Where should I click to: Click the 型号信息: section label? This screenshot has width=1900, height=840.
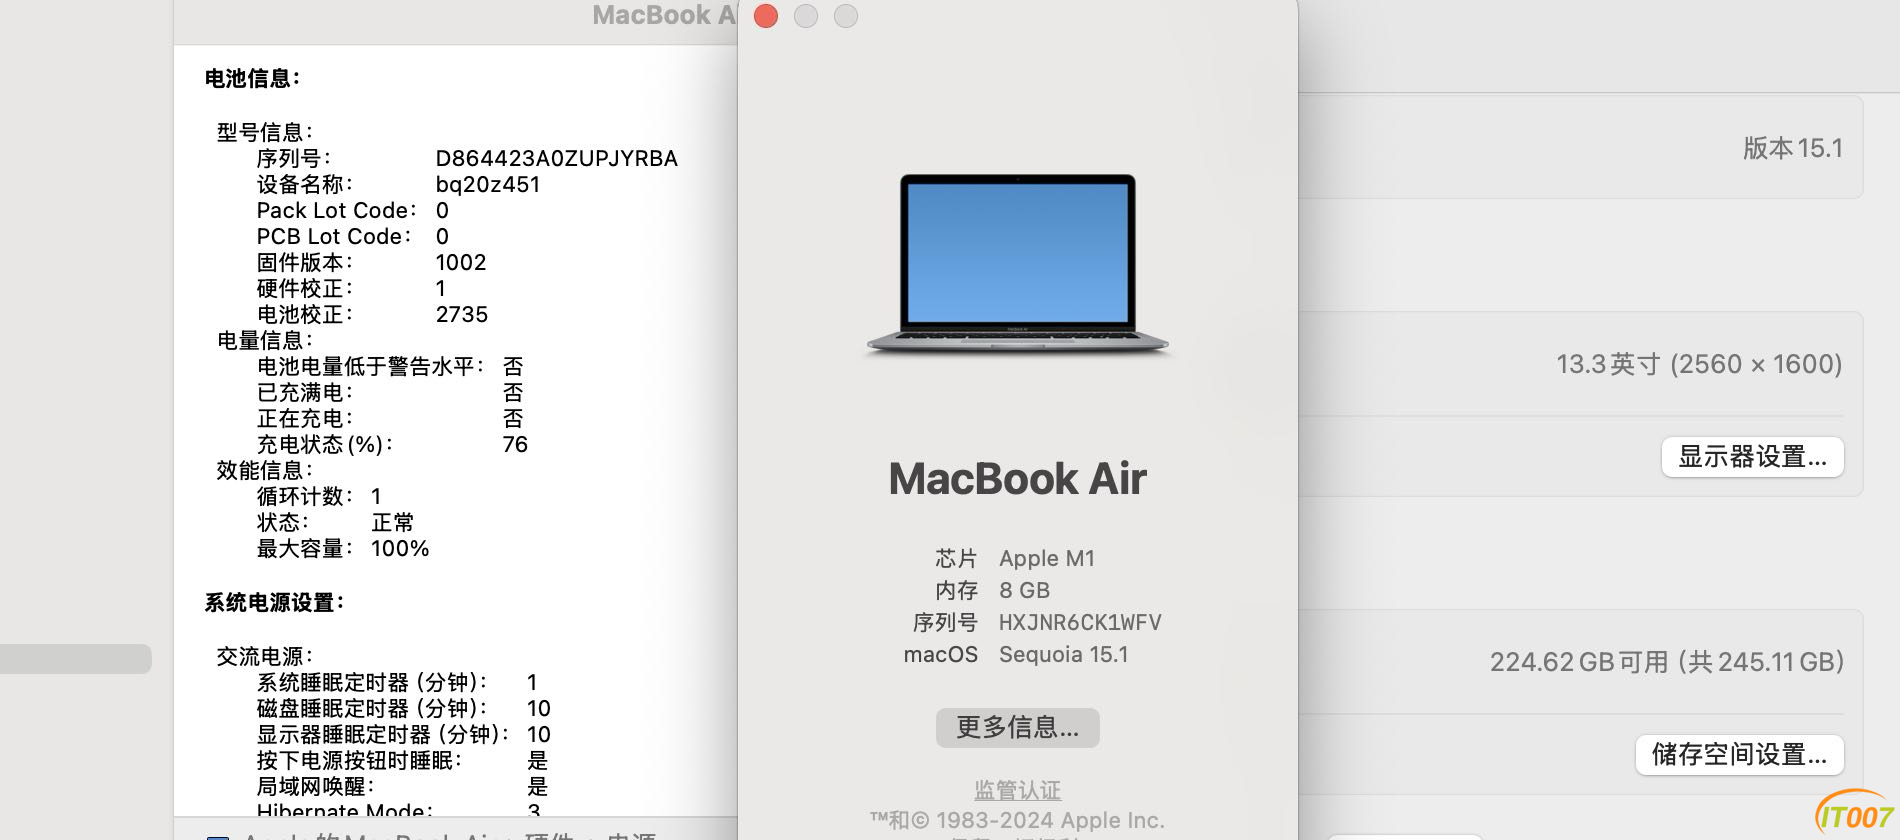pyautogui.click(x=265, y=132)
